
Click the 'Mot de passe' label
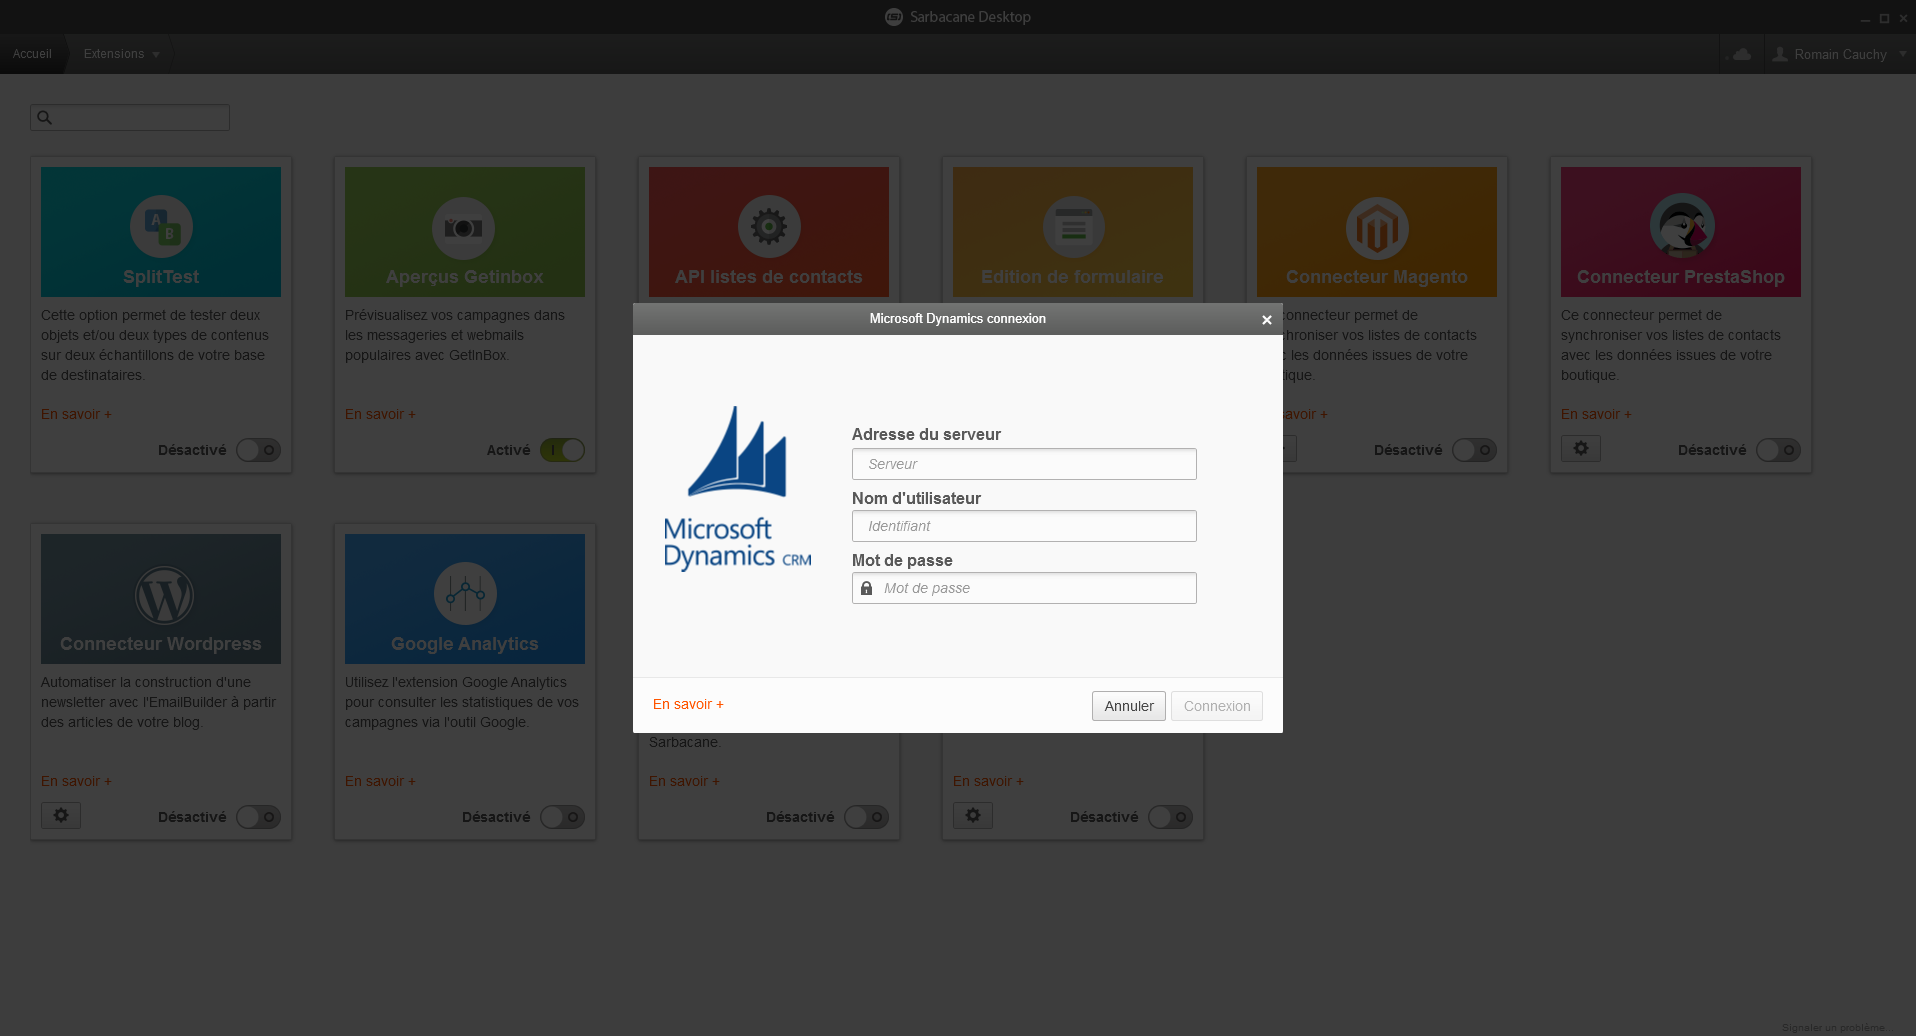click(x=902, y=560)
